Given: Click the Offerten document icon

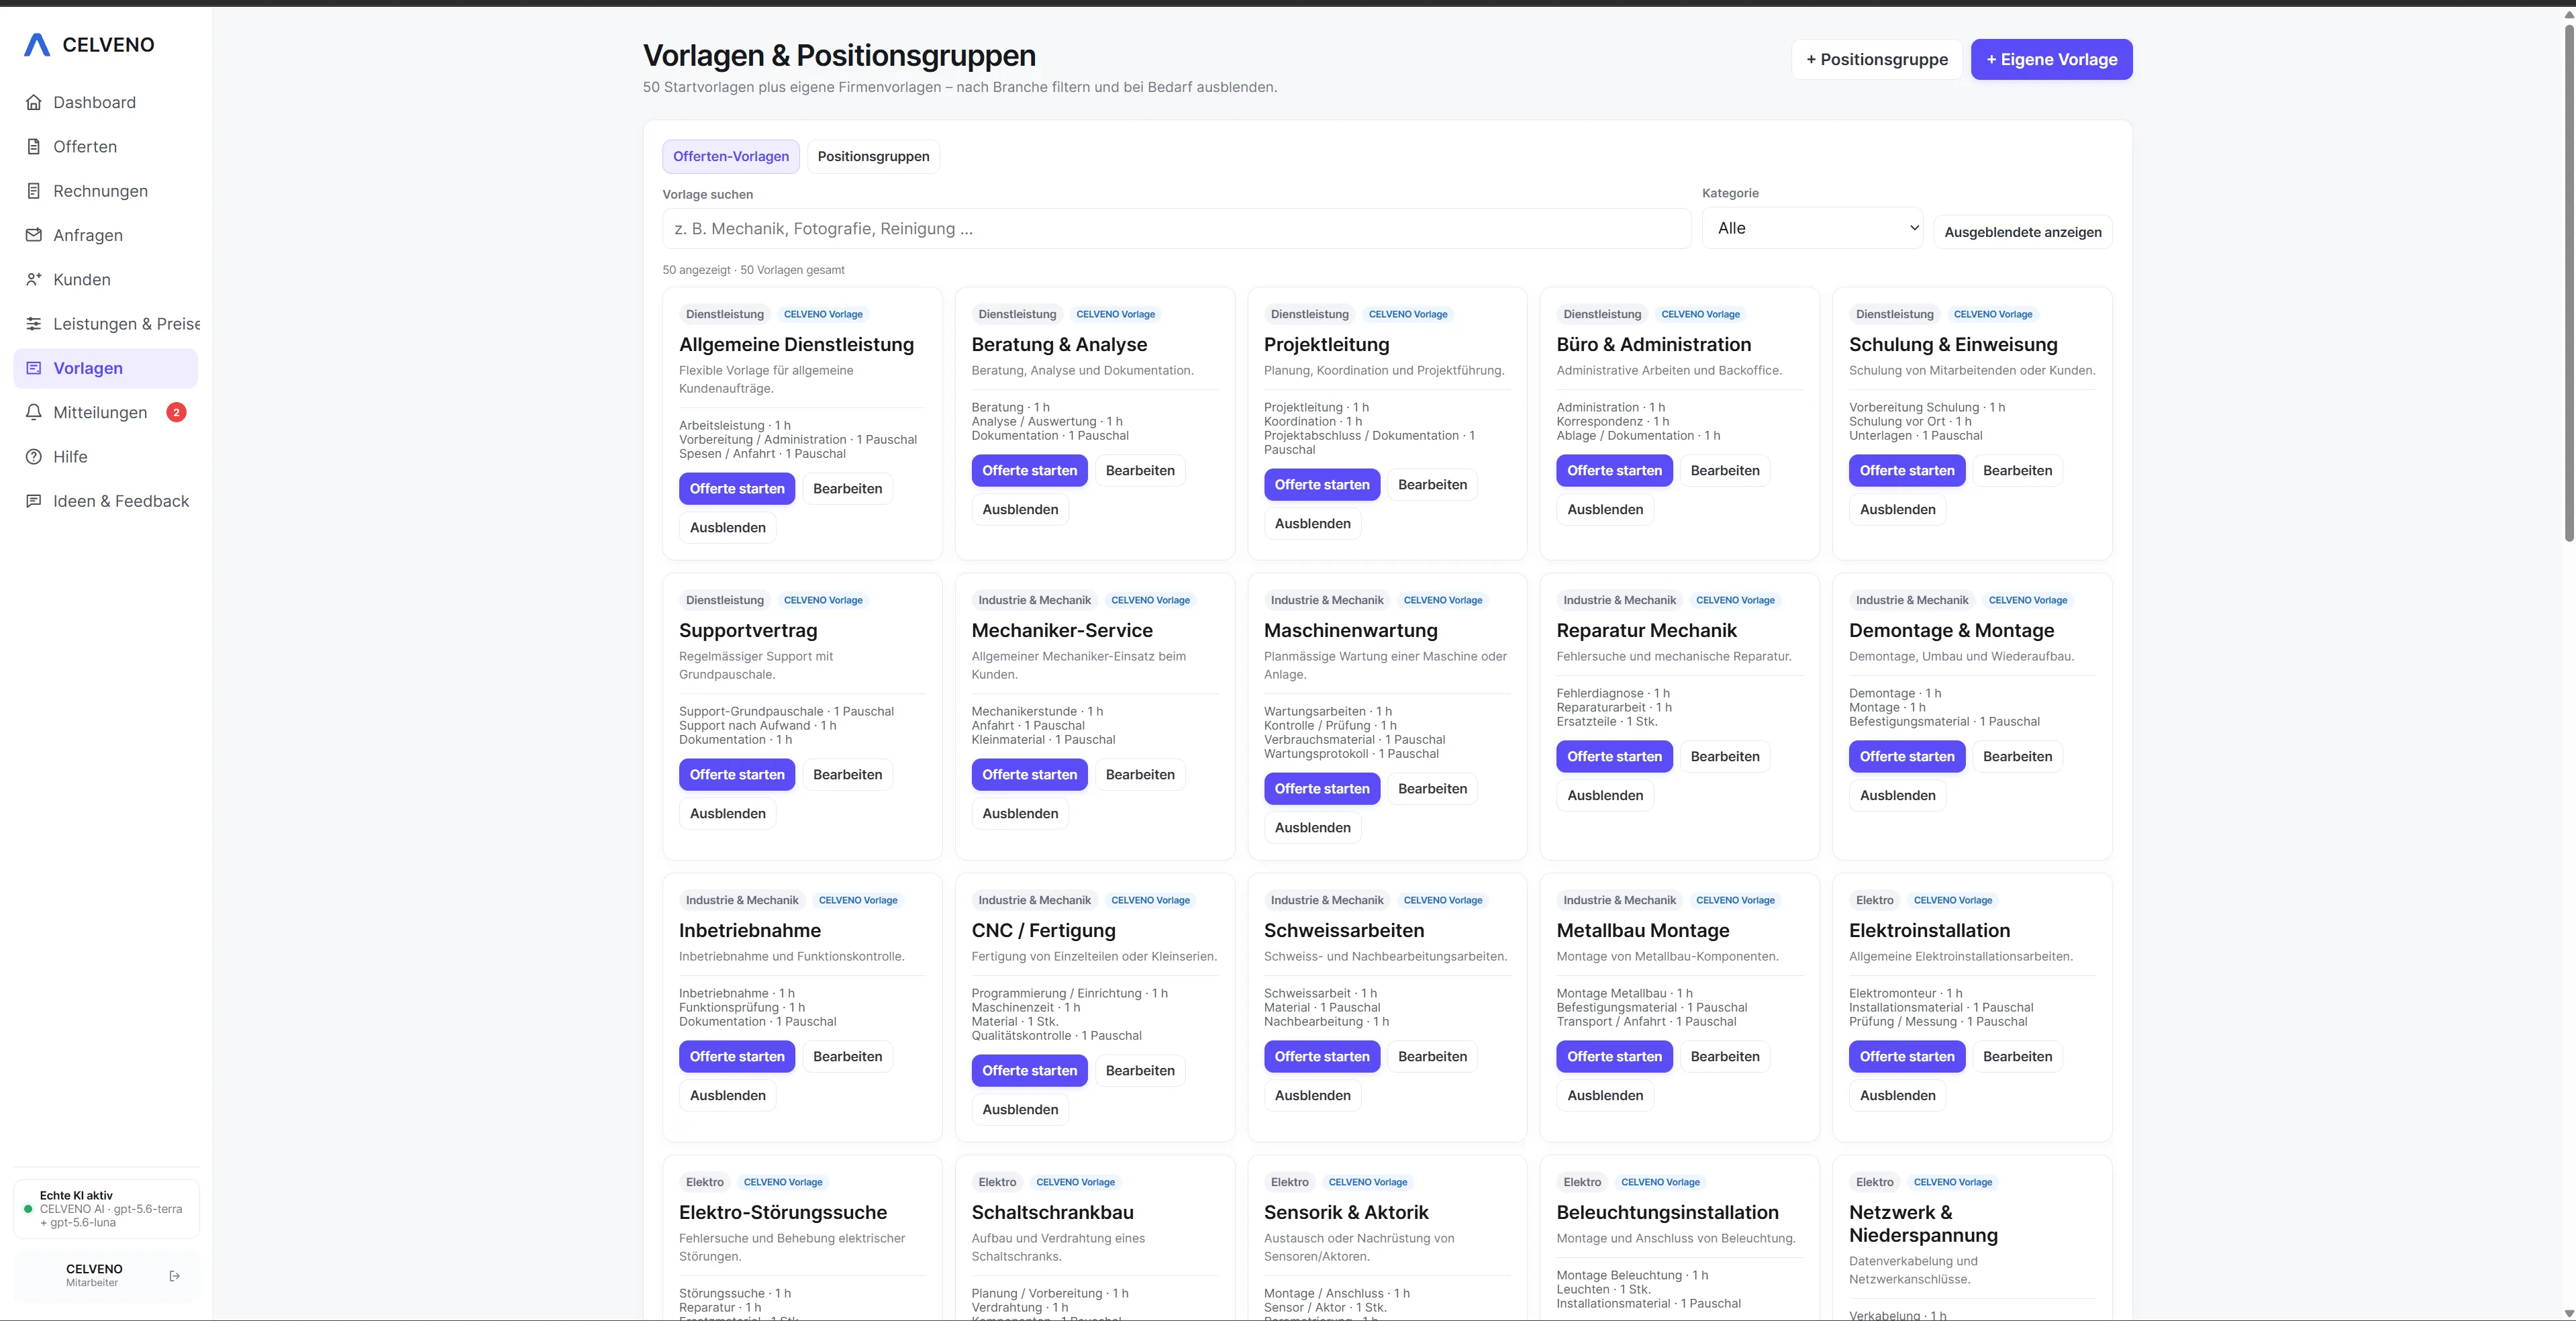Looking at the screenshot, I should coord(34,147).
